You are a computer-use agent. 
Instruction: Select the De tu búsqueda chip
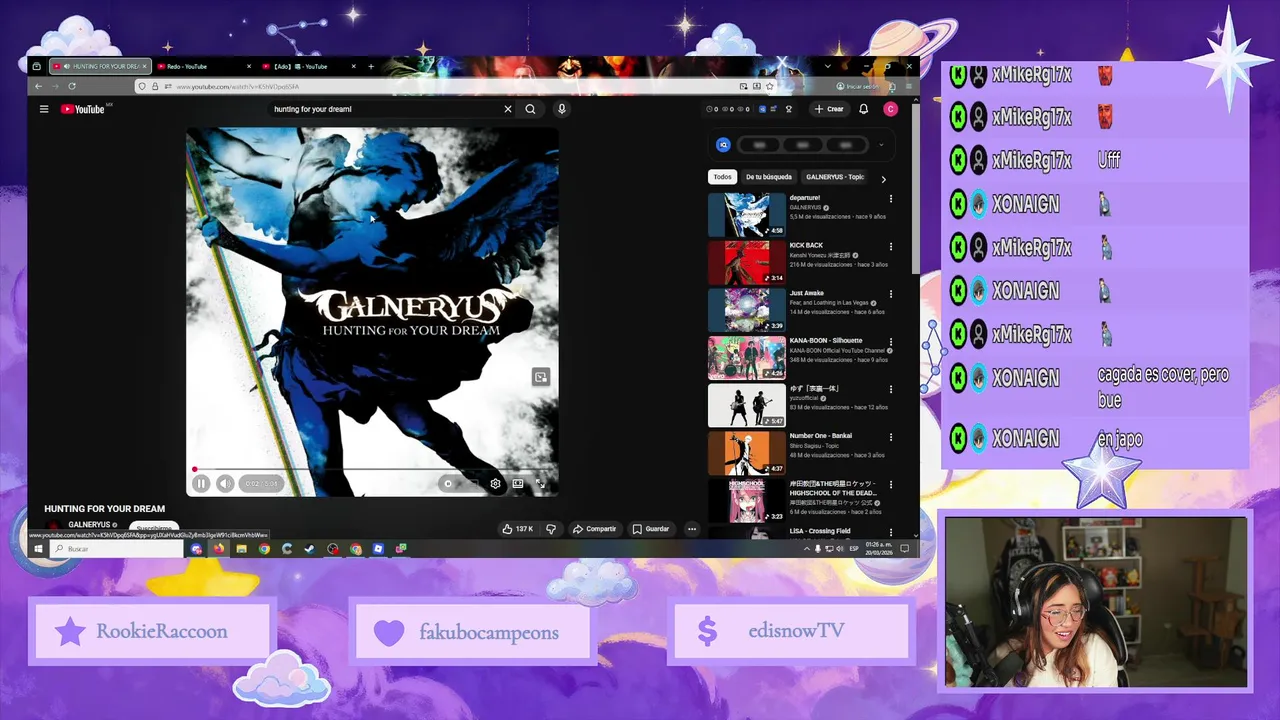pyautogui.click(x=769, y=177)
